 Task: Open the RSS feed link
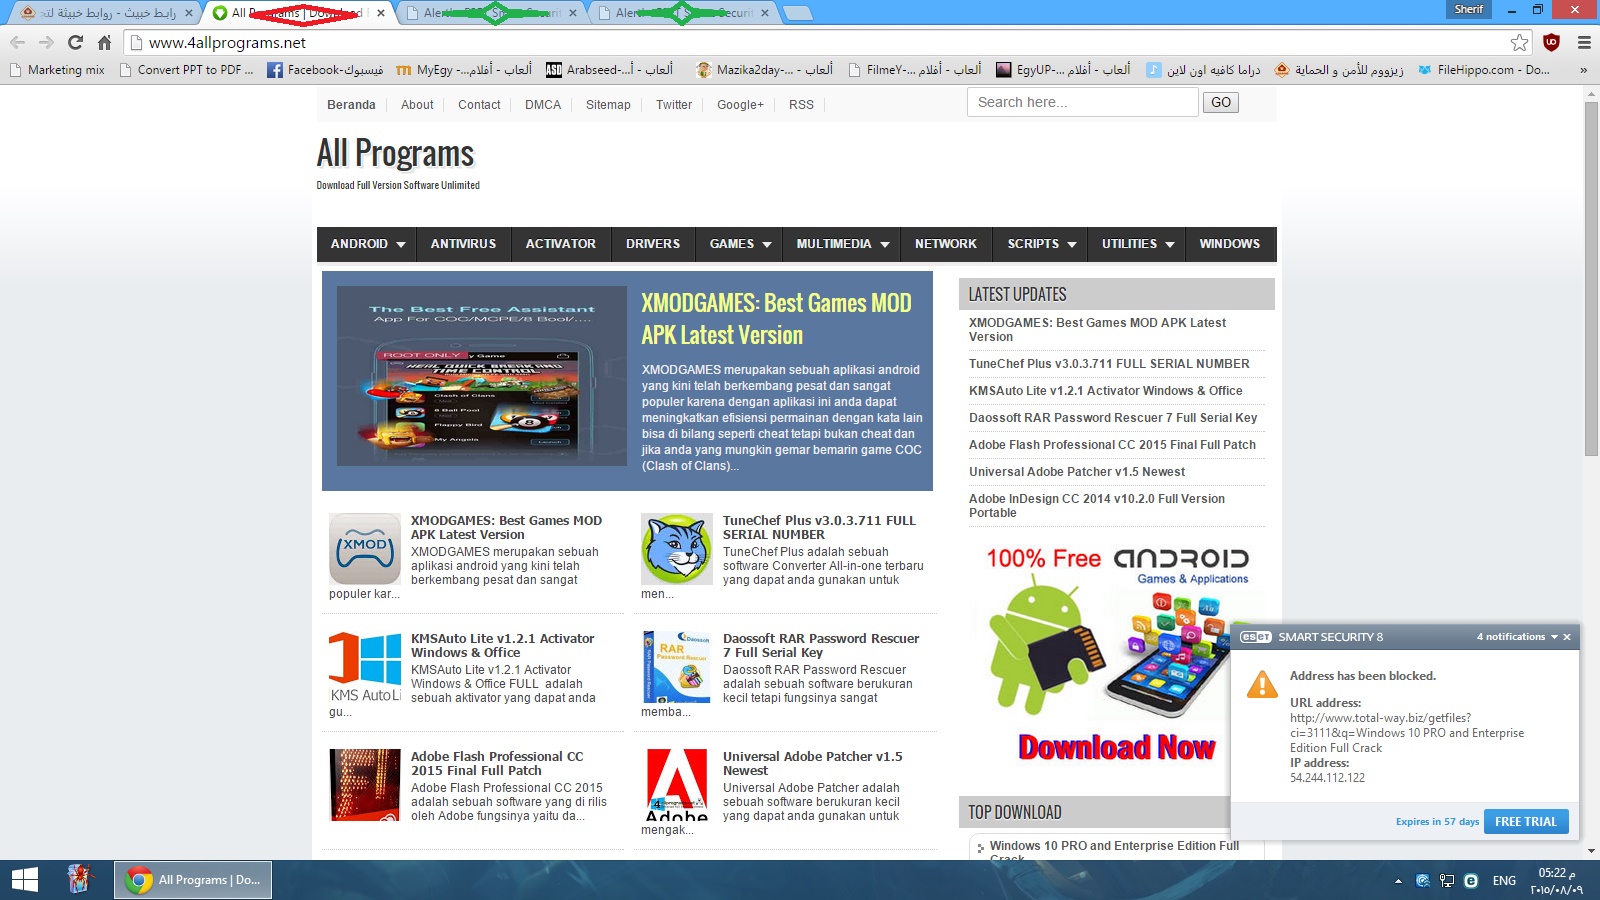pyautogui.click(x=801, y=105)
